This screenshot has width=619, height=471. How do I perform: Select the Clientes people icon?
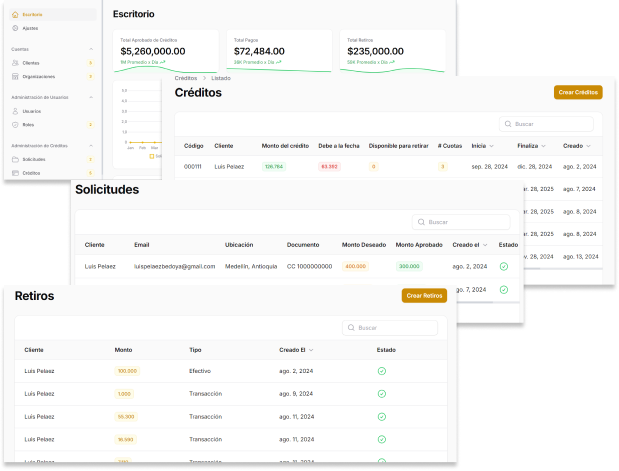pyautogui.click(x=15, y=63)
